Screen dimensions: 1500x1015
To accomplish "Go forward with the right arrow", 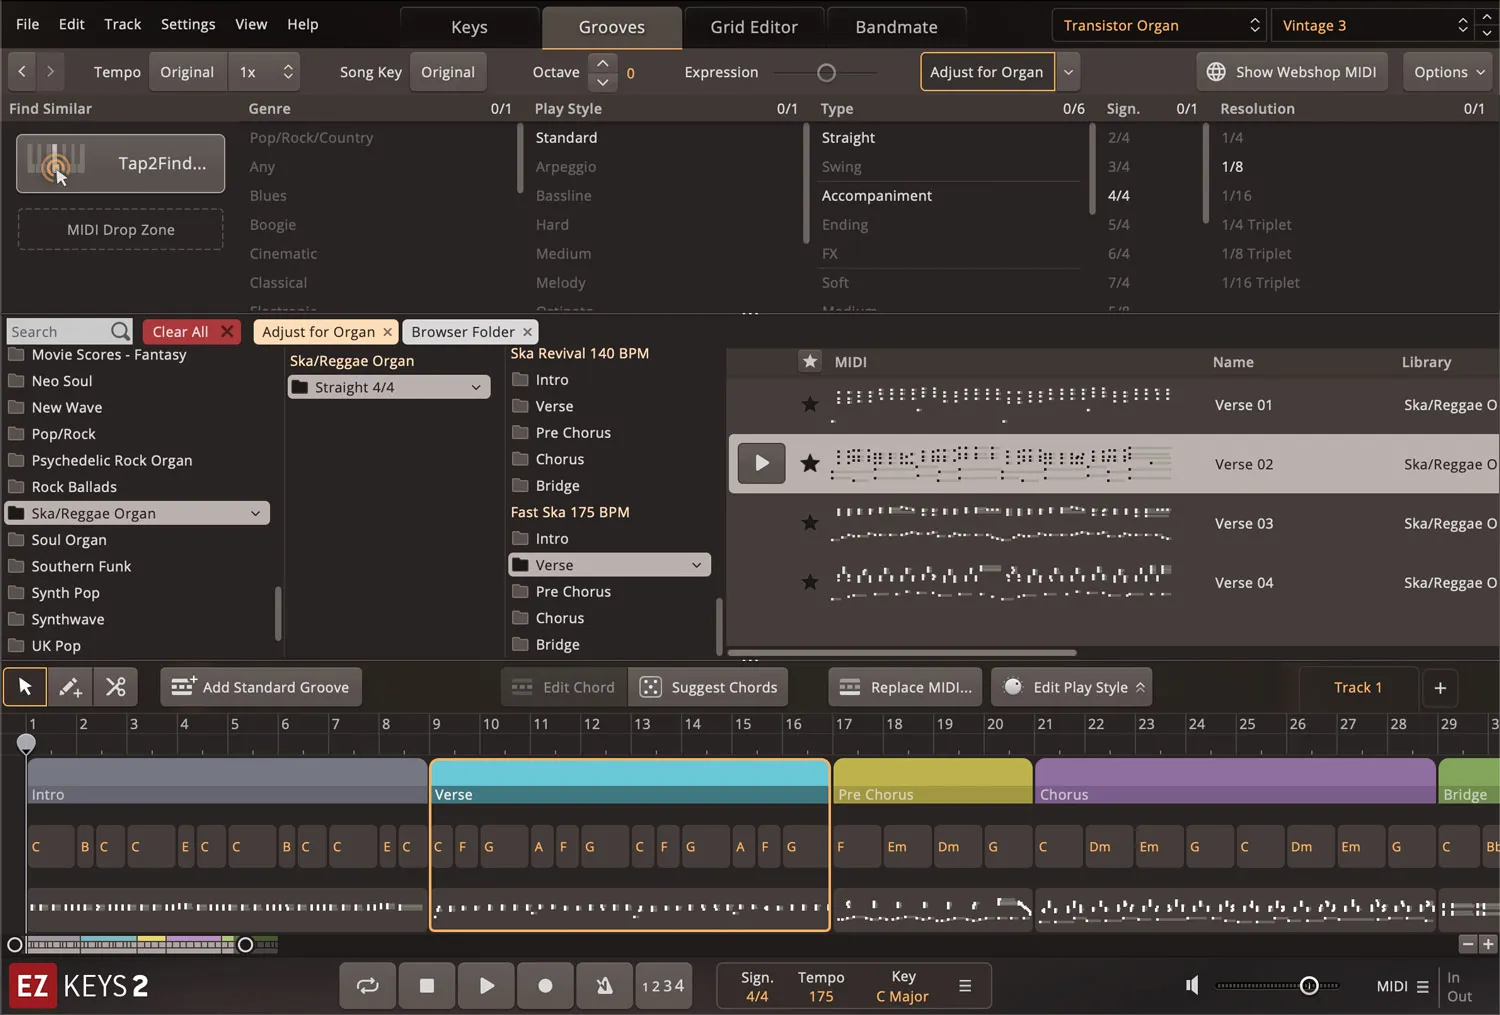I will [50, 71].
